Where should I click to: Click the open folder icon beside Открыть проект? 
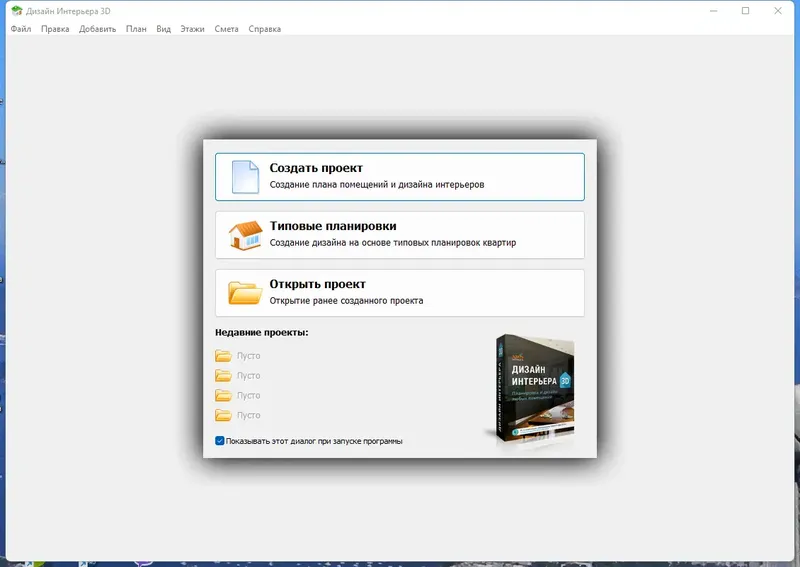[245, 293]
